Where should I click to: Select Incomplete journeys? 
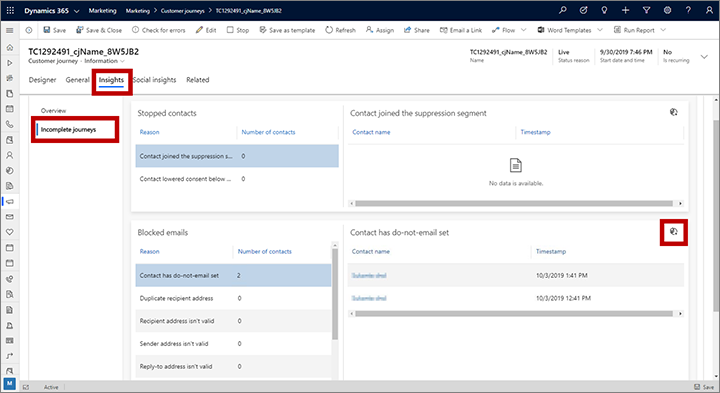(68, 129)
